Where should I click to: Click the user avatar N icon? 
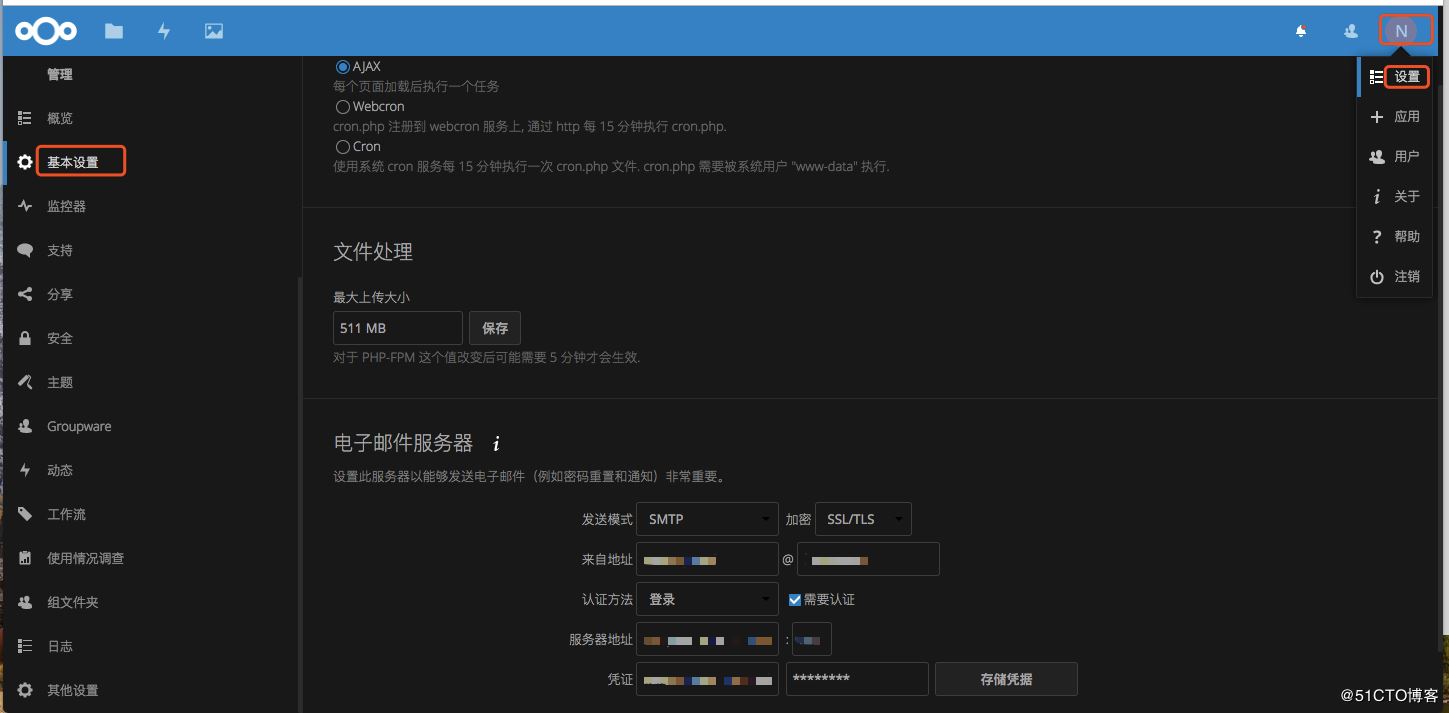tap(1401, 31)
